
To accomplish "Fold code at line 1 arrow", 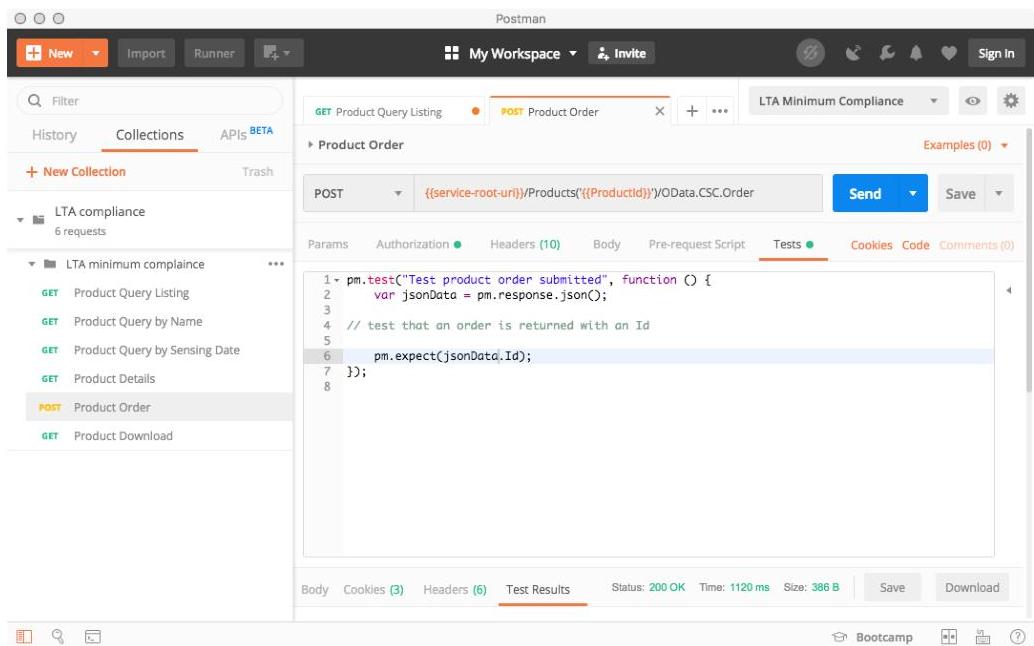I will (337, 280).
